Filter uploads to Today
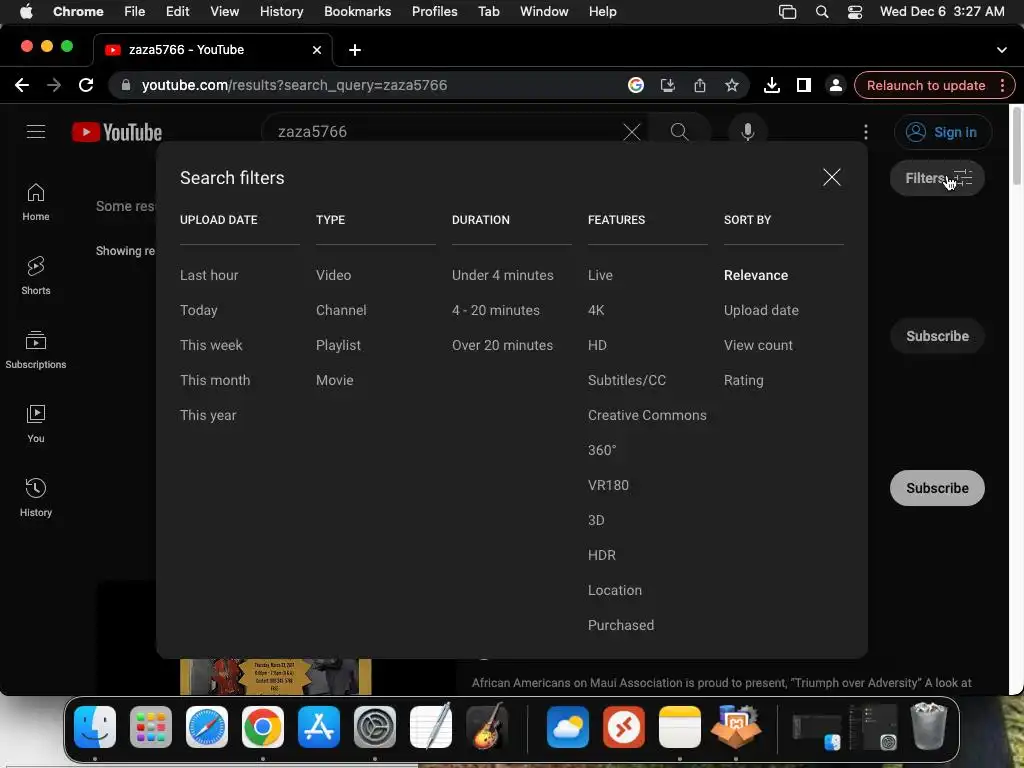1024x768 pixels. (x=199, y=310)
